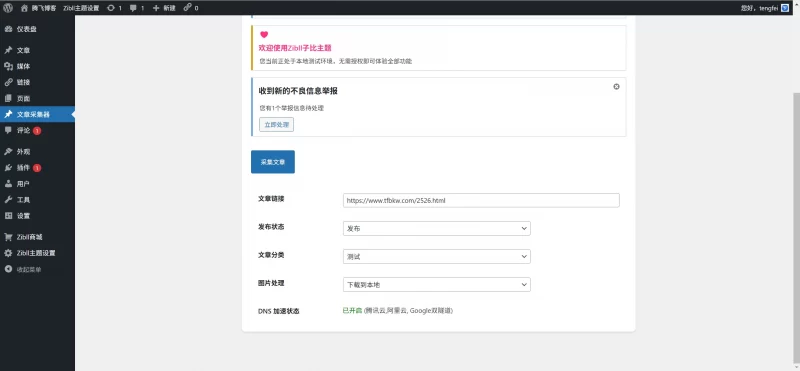
Task: Open the 发布状态 dropdown
Action: (437, 229)
